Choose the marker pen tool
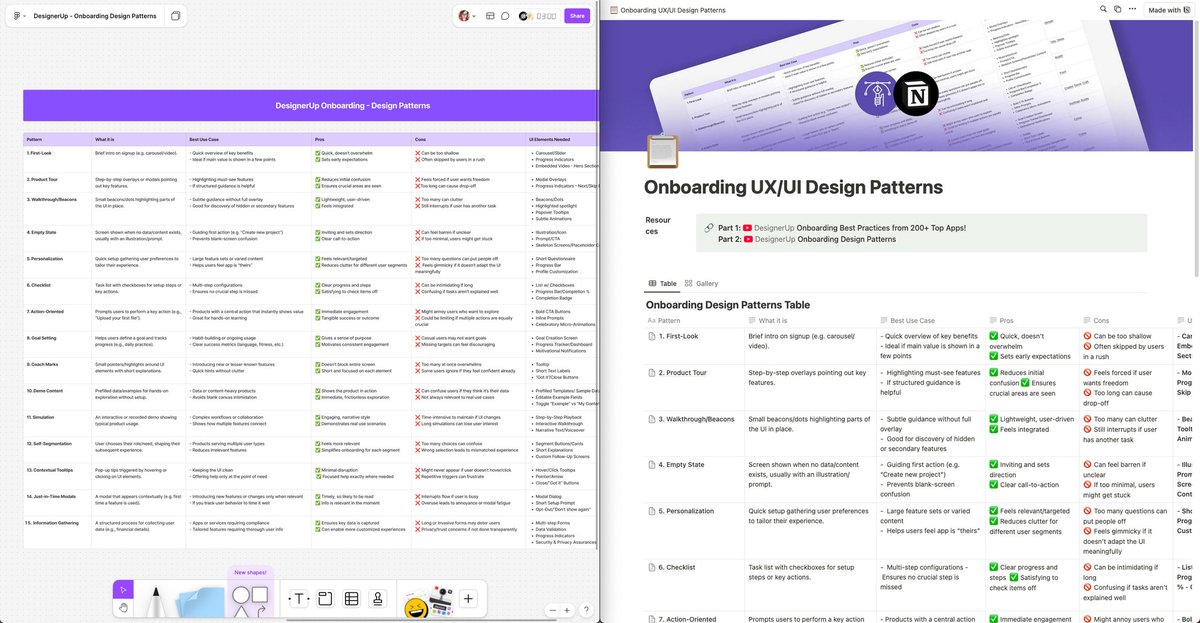 (158, 603)
